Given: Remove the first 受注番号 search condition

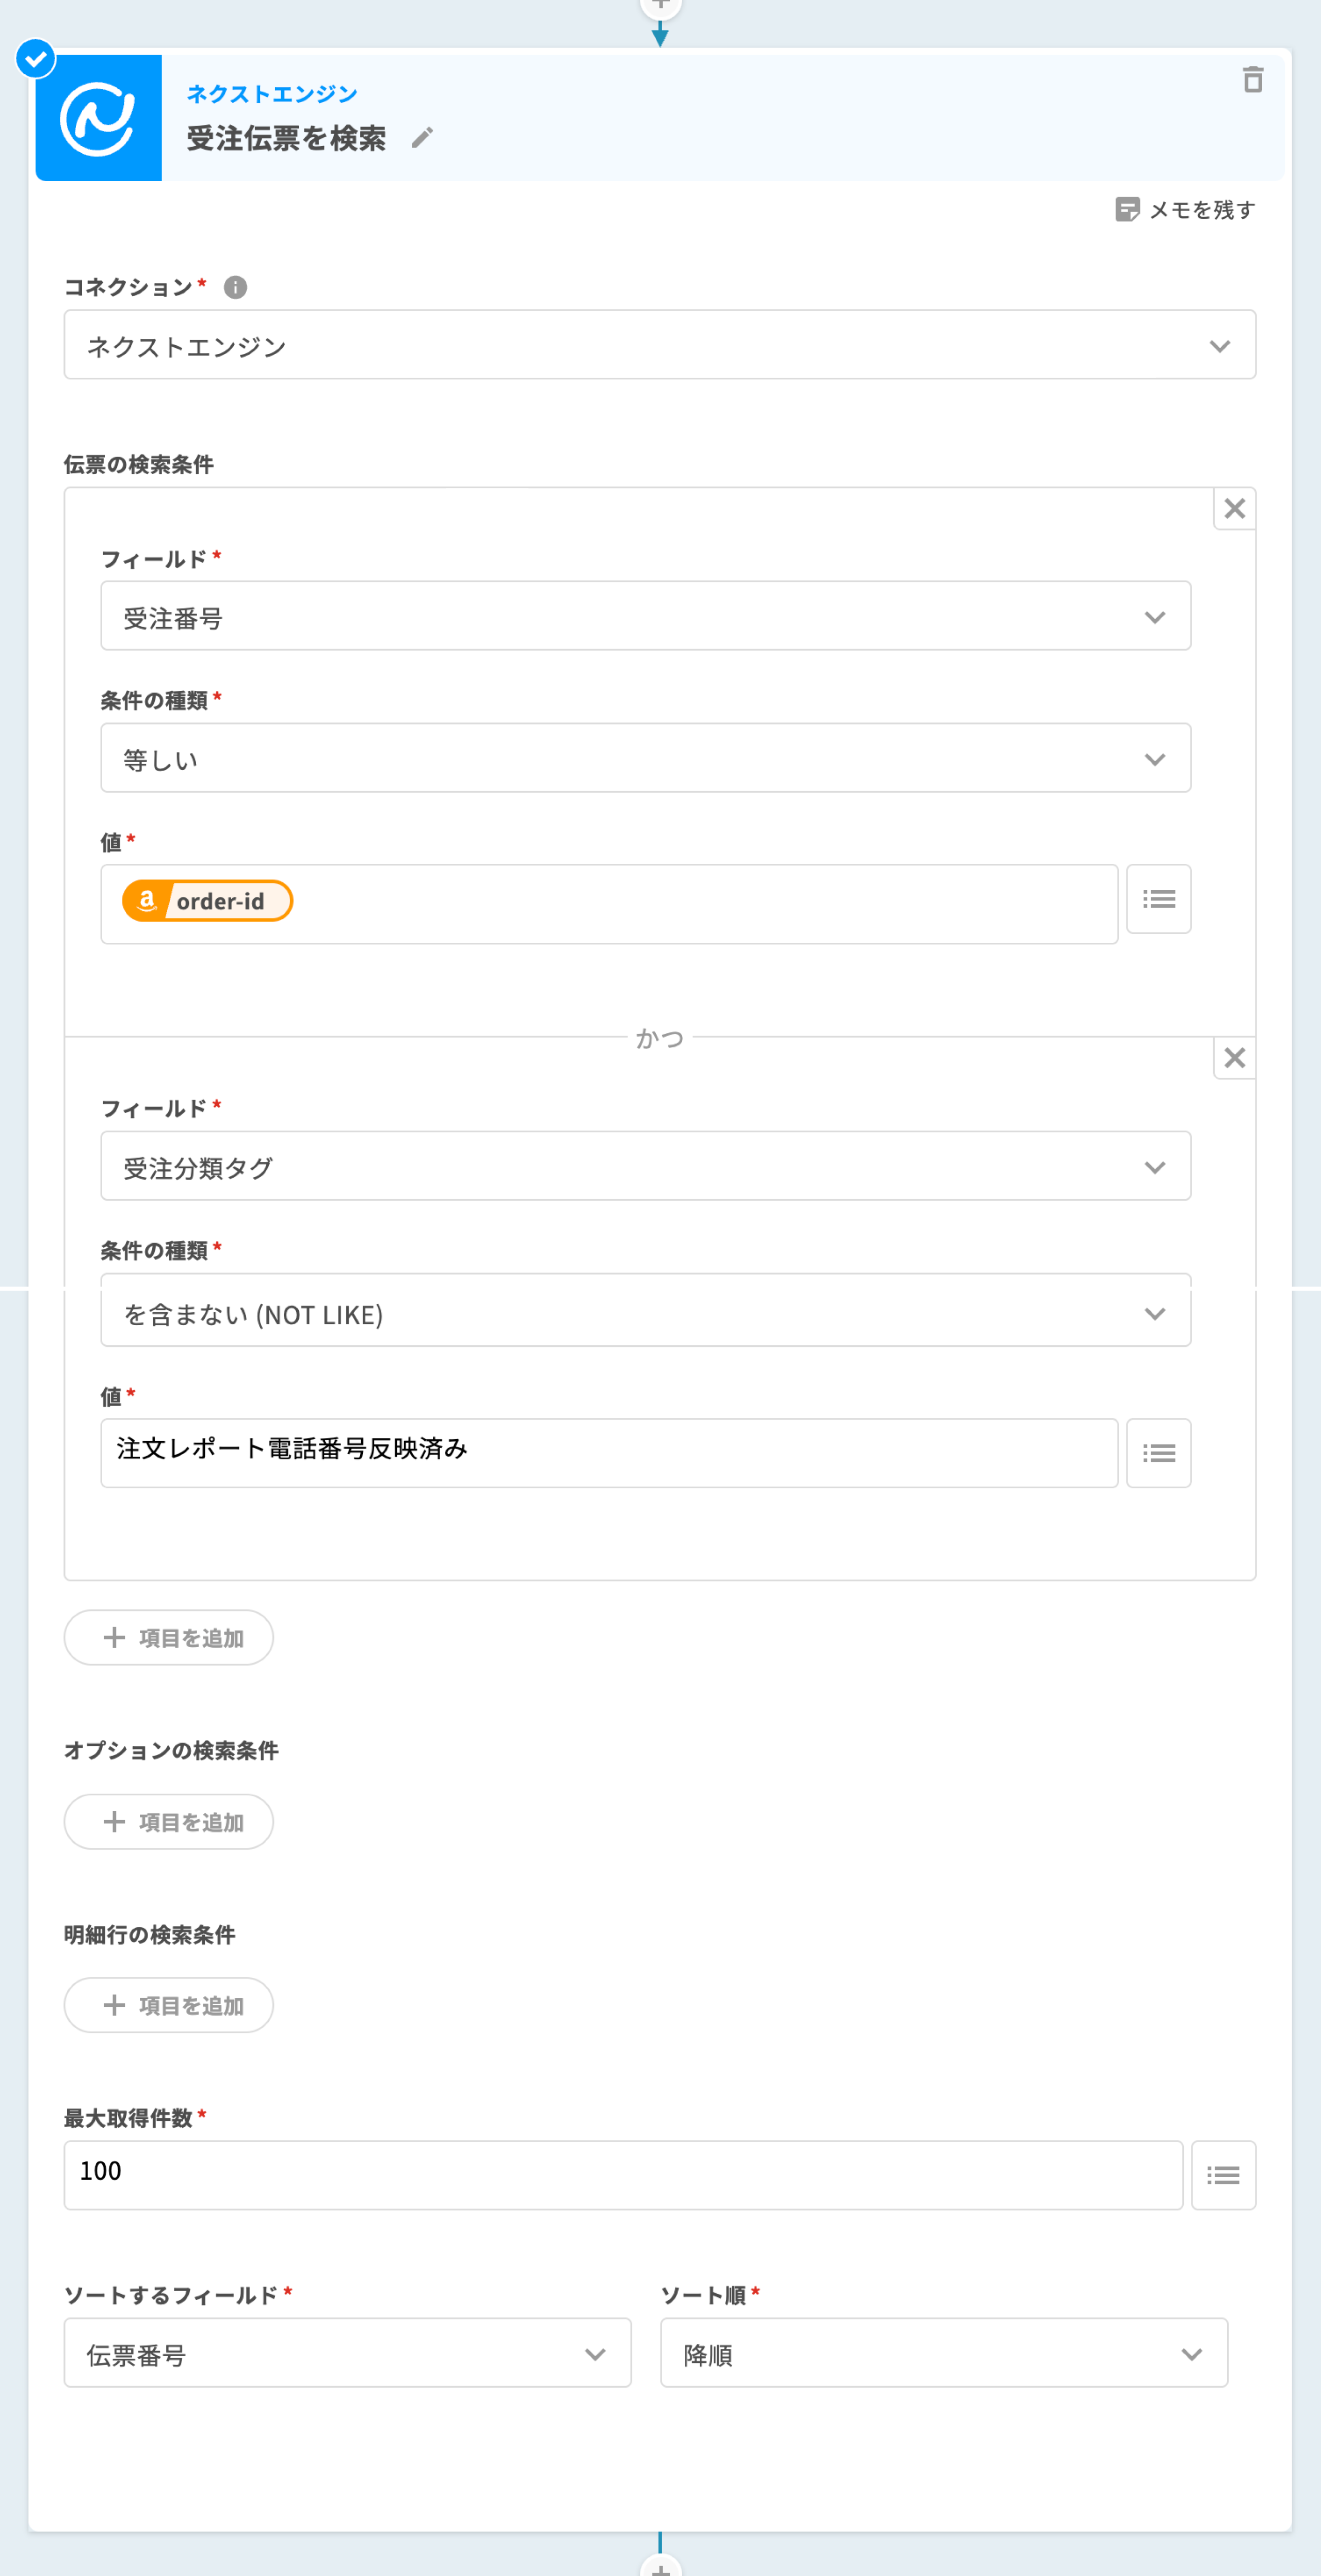Looking at the screenshot, I should pyautogui.click(x=1234, y=509).
